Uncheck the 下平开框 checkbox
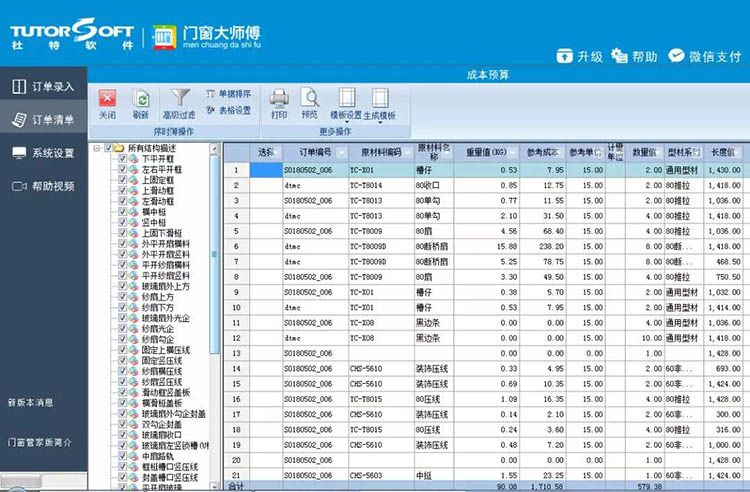 123,159
